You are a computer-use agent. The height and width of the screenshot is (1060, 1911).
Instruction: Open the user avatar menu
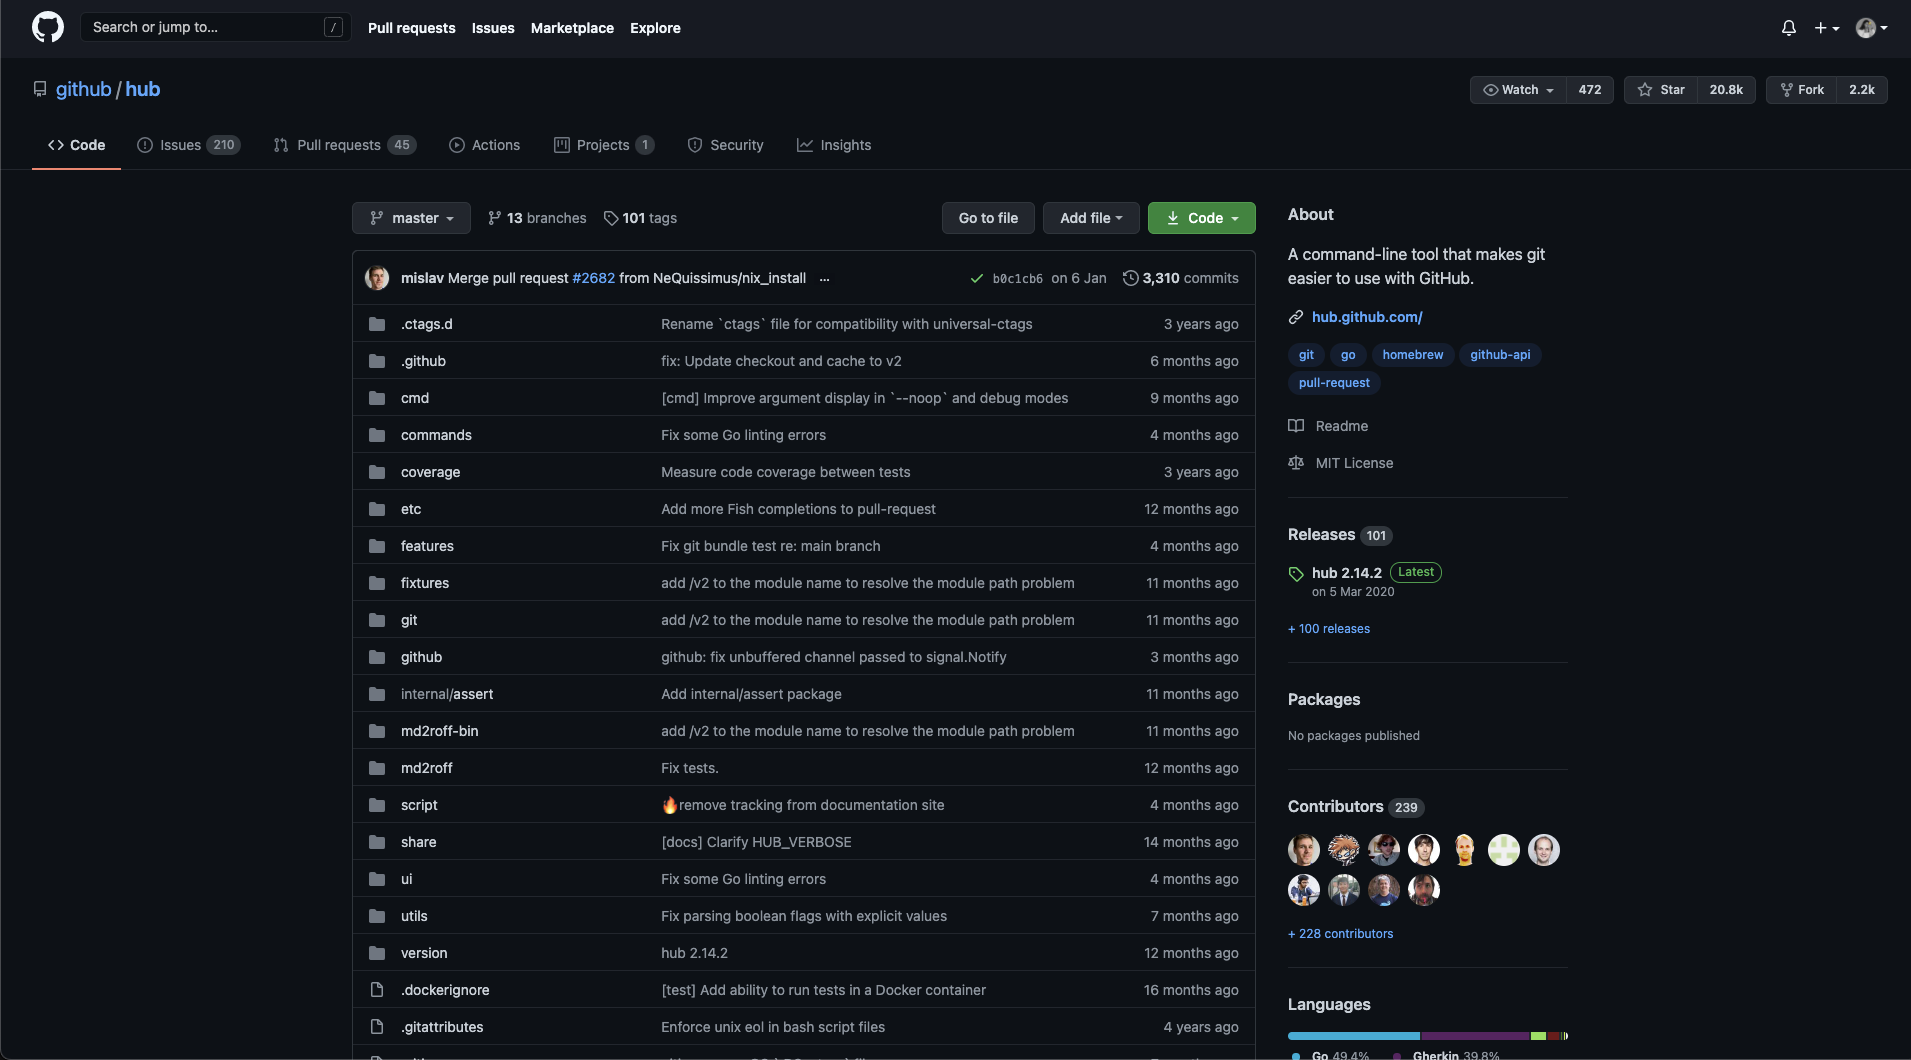pyautogui.click(x=1871, y=28)
